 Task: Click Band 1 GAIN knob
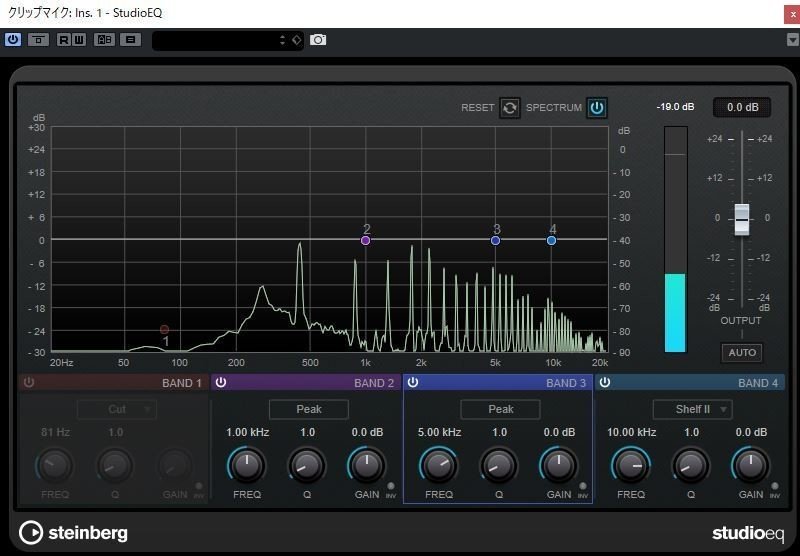175,465
